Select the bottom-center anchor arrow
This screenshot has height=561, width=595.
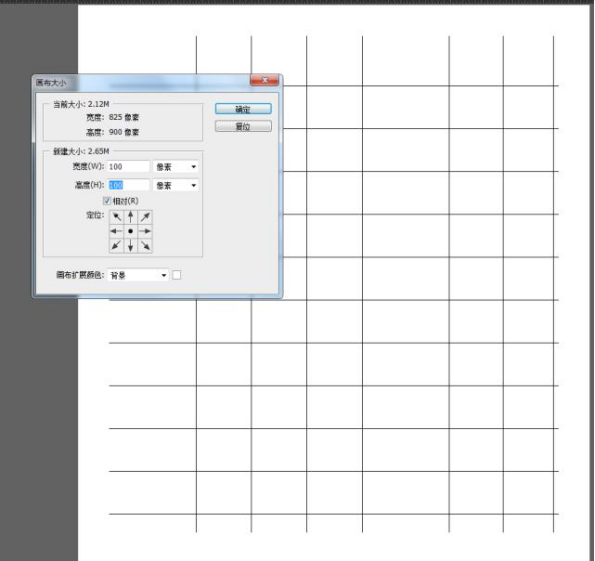click(x=131, y=246)
